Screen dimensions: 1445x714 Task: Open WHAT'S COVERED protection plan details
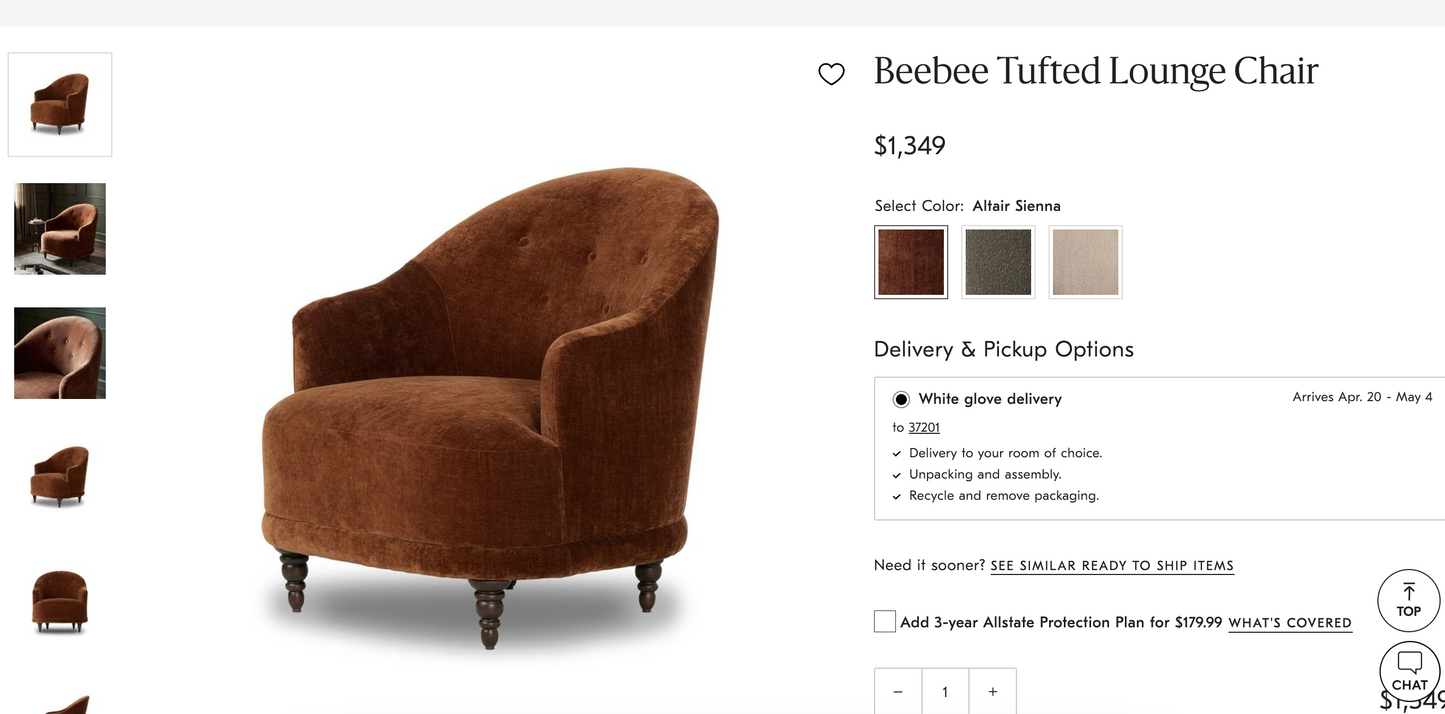1290,623
